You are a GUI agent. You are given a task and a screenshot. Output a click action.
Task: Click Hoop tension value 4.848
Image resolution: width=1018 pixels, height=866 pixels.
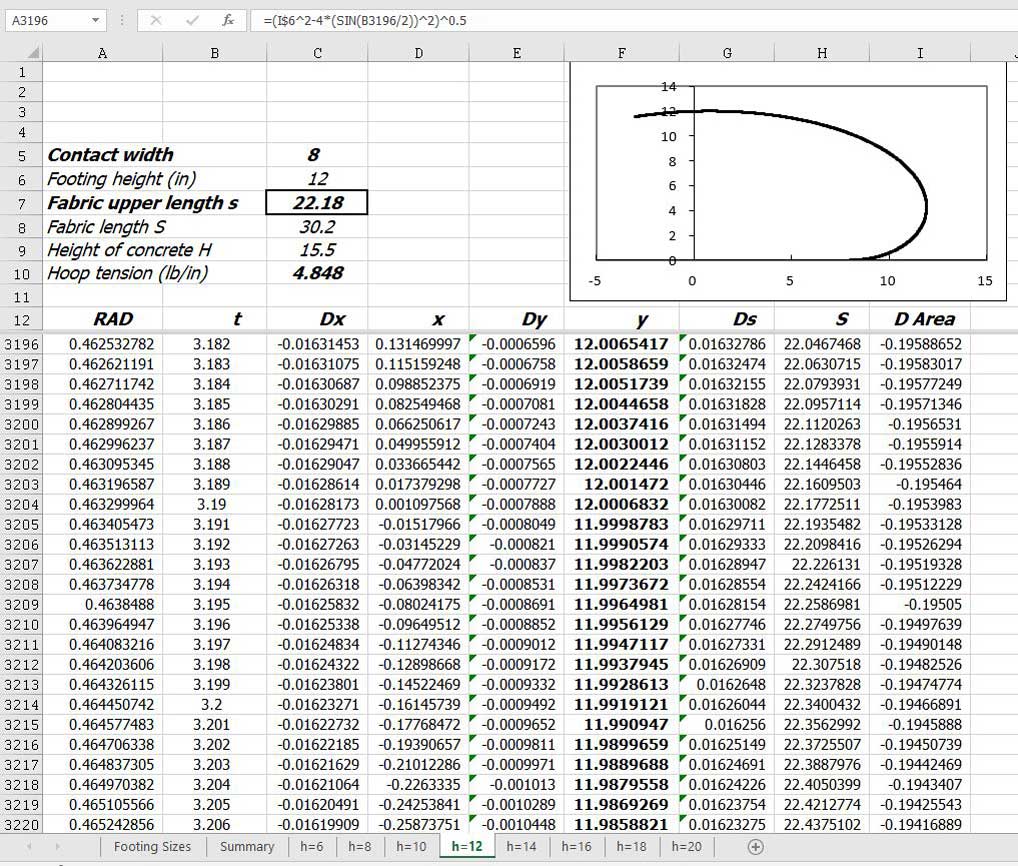pyautogui.click(x=317, y=273)
